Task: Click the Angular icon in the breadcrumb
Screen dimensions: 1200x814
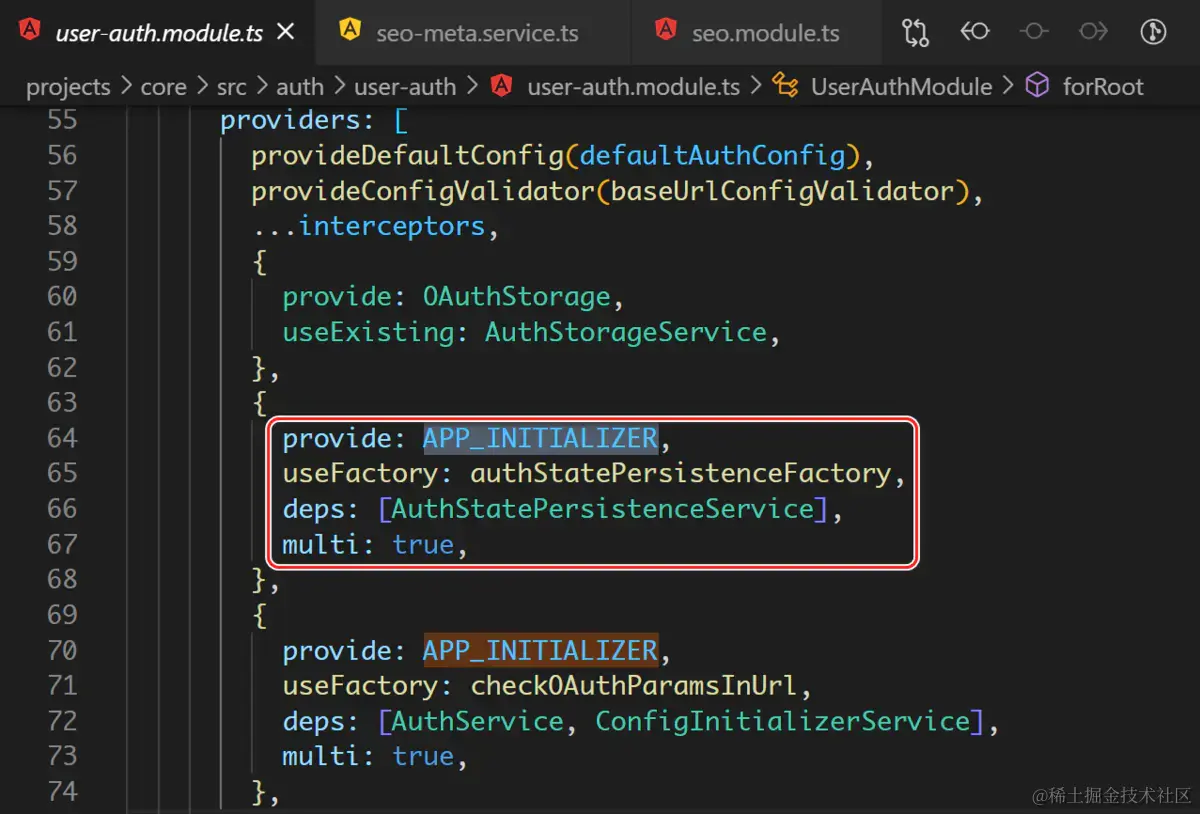Action: pyautogui.click(x=502, y=86)
